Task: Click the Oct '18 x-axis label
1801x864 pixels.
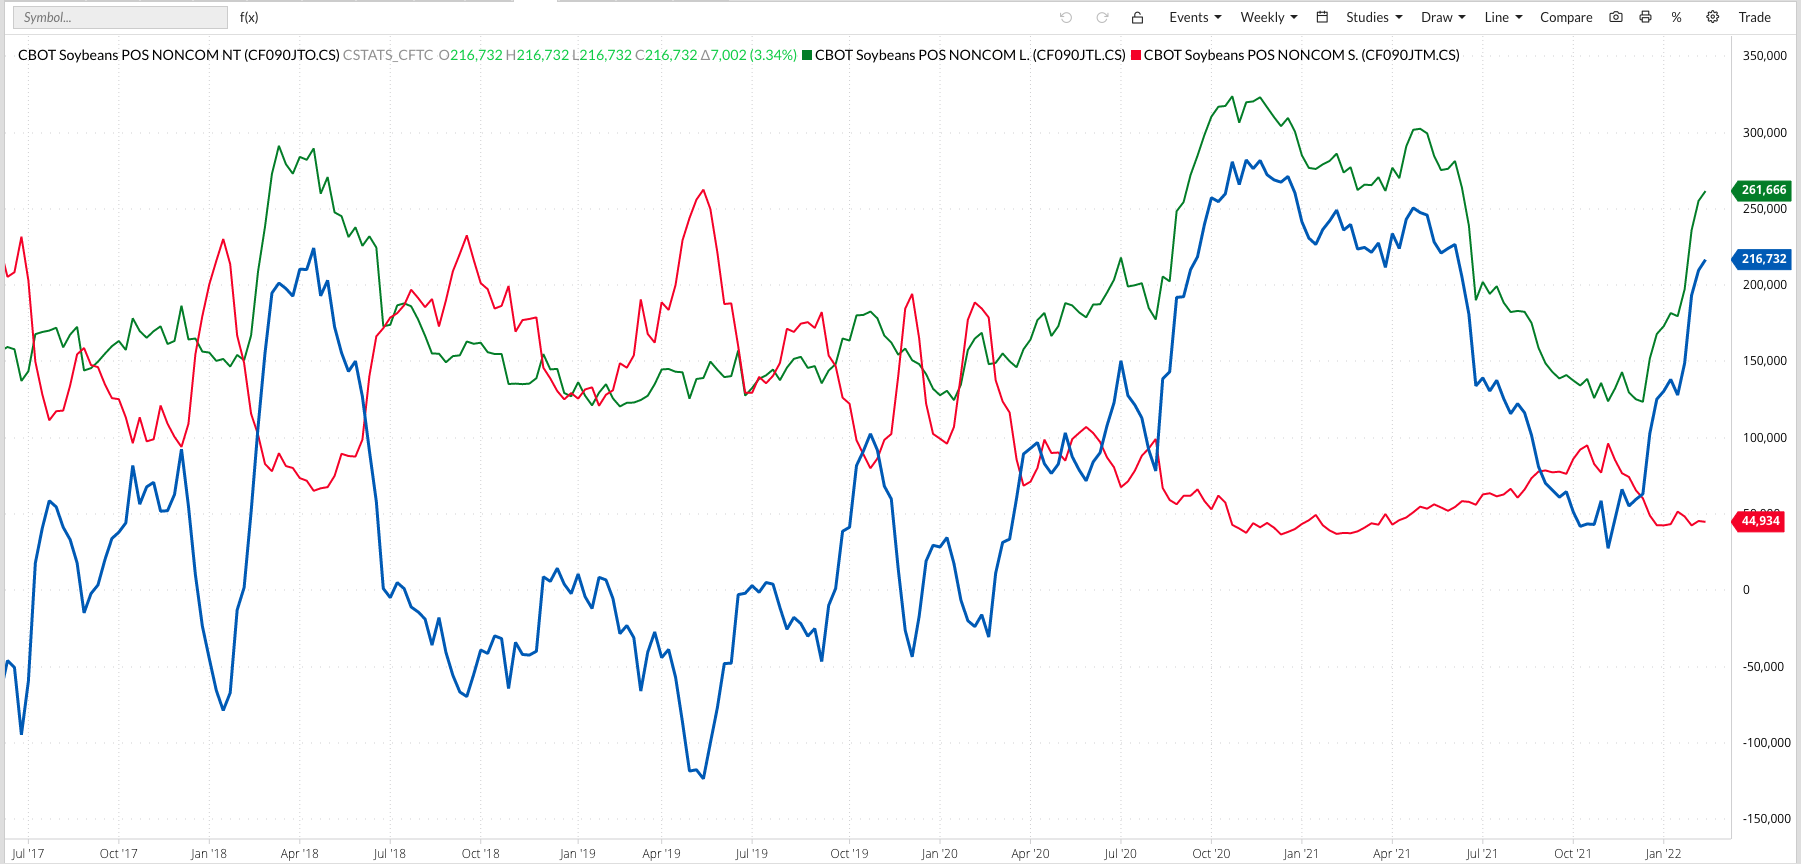Action: [x=480, y=853]
